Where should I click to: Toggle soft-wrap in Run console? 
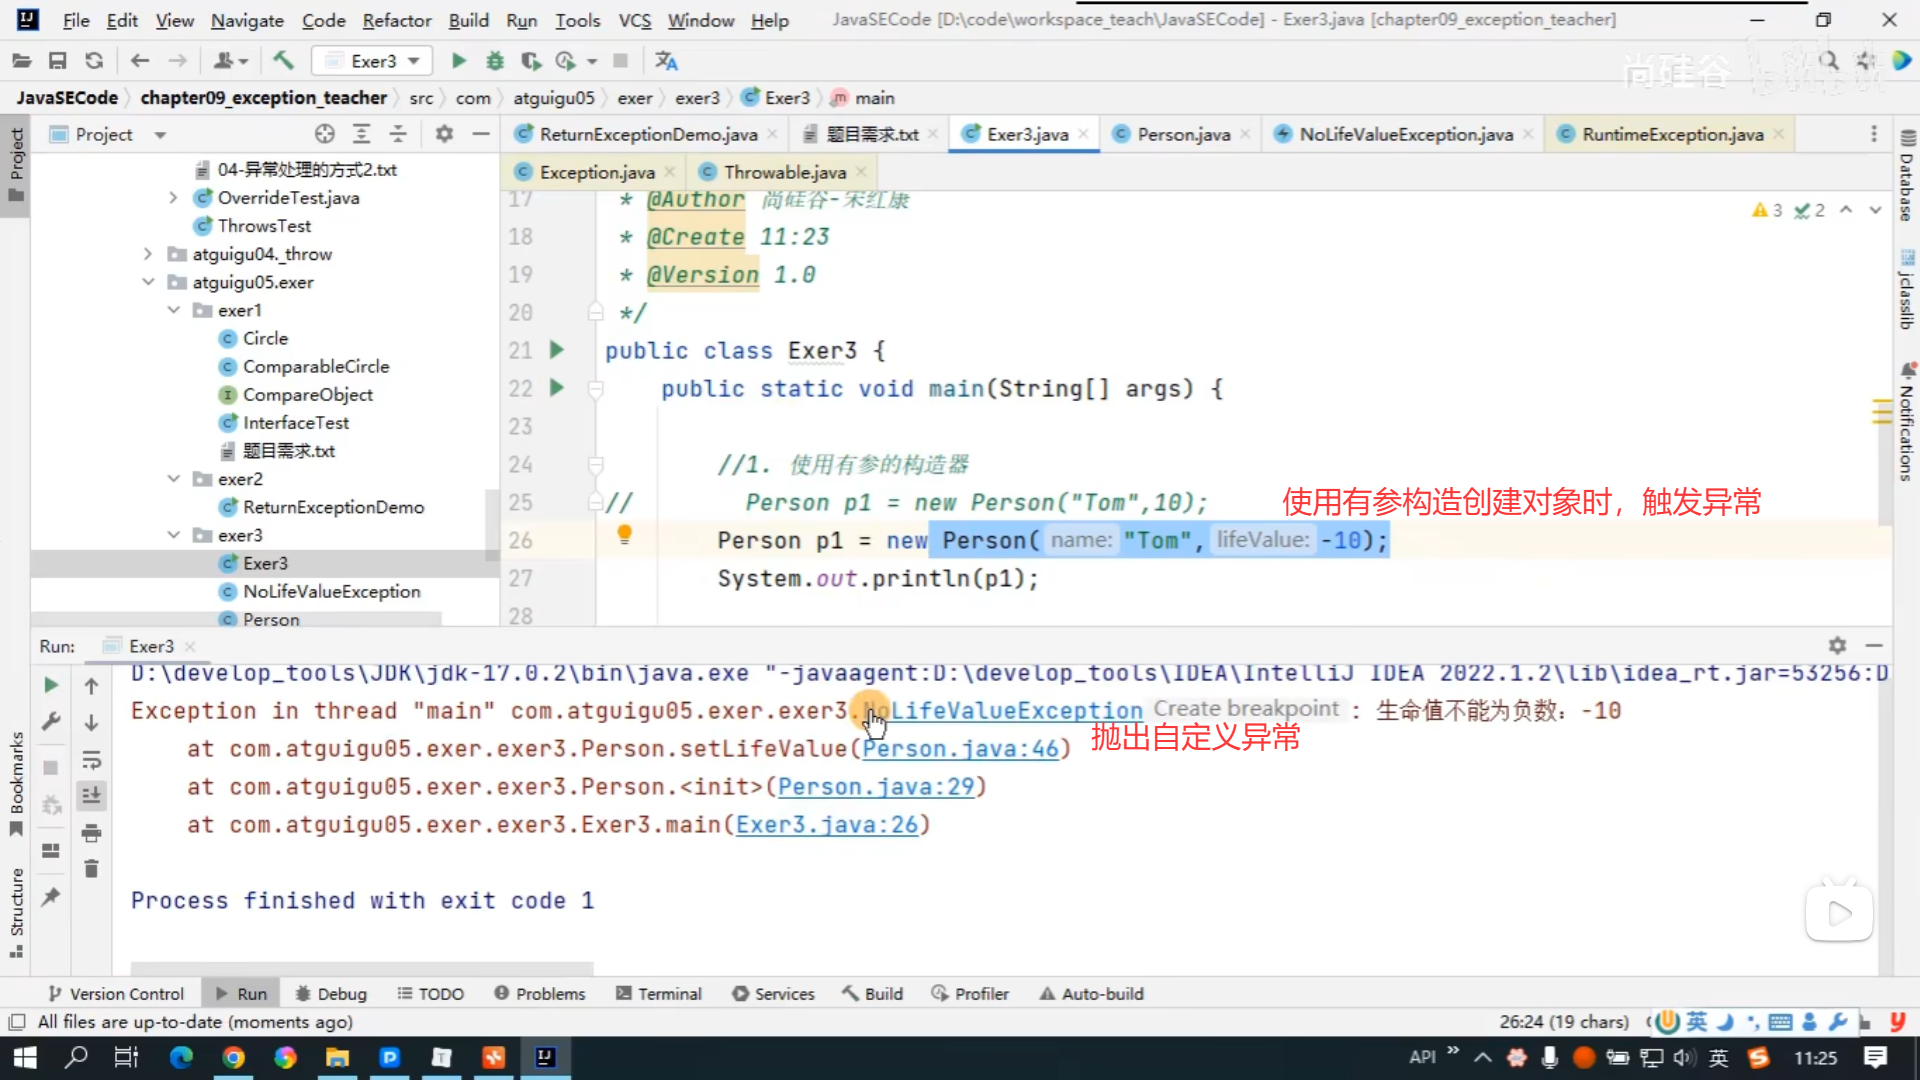91,760
